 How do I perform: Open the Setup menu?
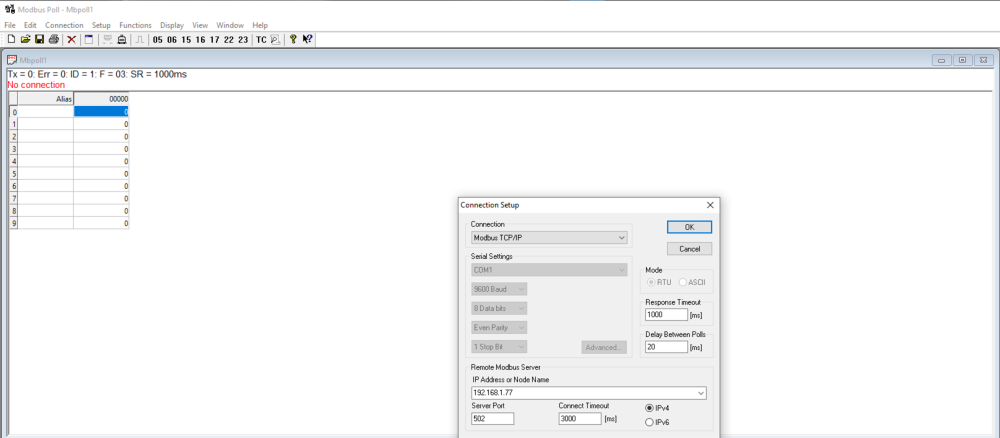pos(101,26)
